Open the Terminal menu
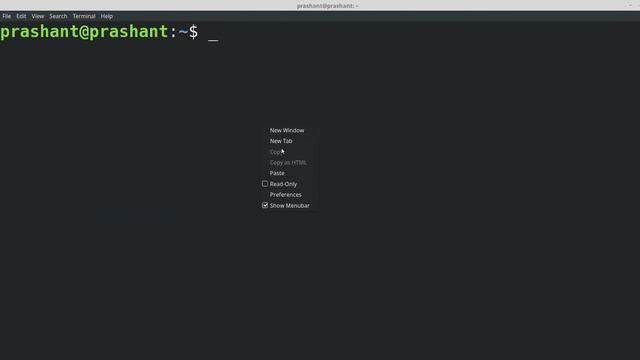This screenshot has height=360, width=640. click(x=84, y=16)
